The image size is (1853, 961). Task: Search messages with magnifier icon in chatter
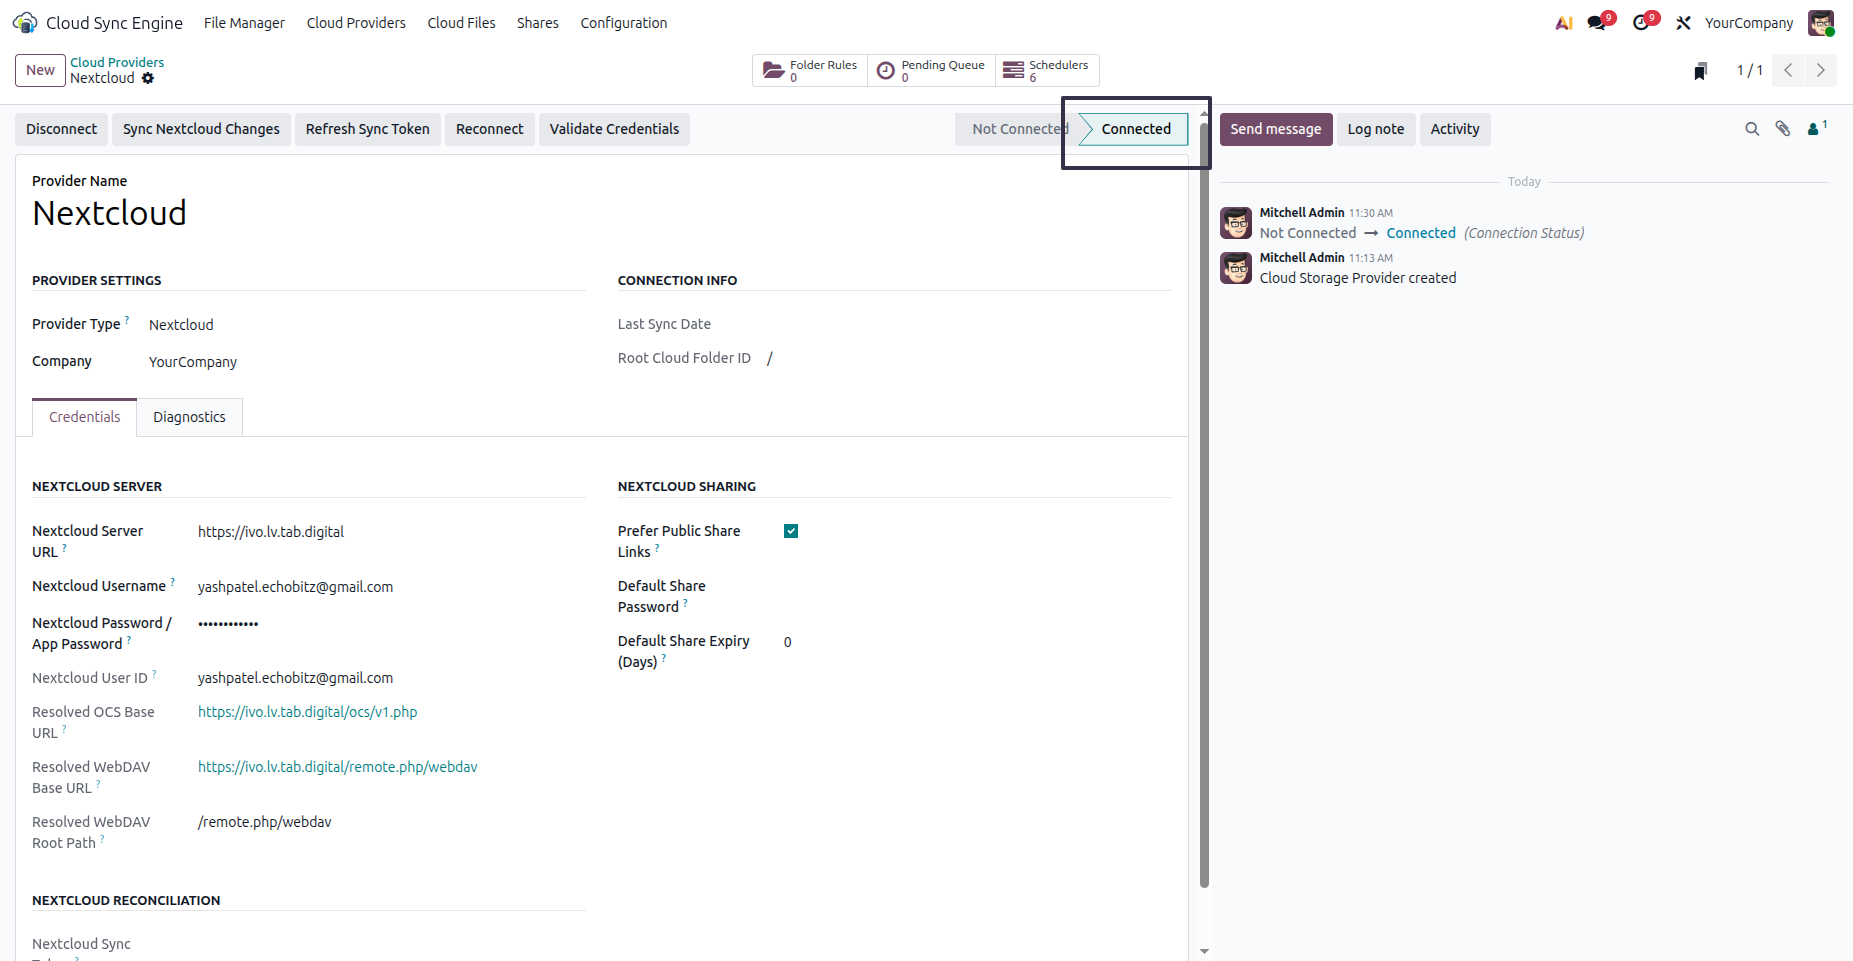1752,129
